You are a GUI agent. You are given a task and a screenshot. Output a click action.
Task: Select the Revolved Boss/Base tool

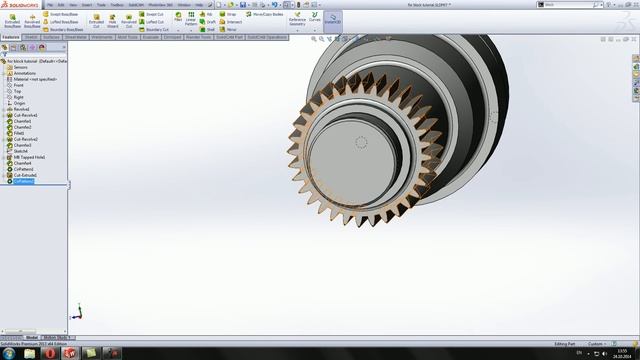coord(32,21)
